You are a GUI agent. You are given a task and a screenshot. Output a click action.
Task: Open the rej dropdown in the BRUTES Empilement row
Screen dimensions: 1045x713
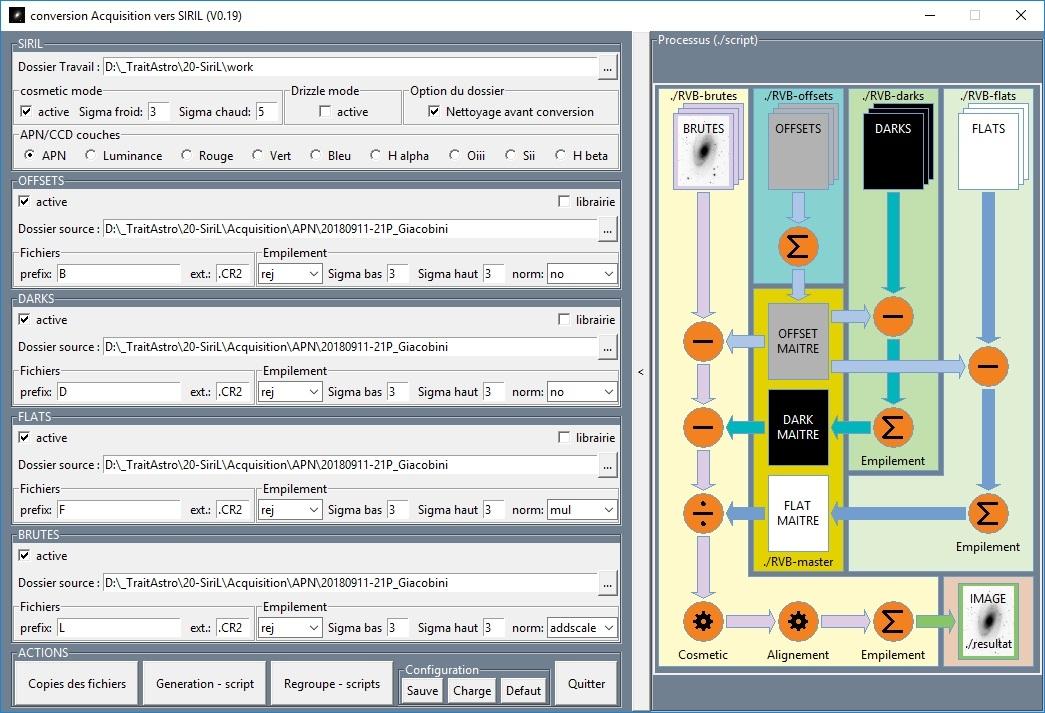[x=290, y=627]
